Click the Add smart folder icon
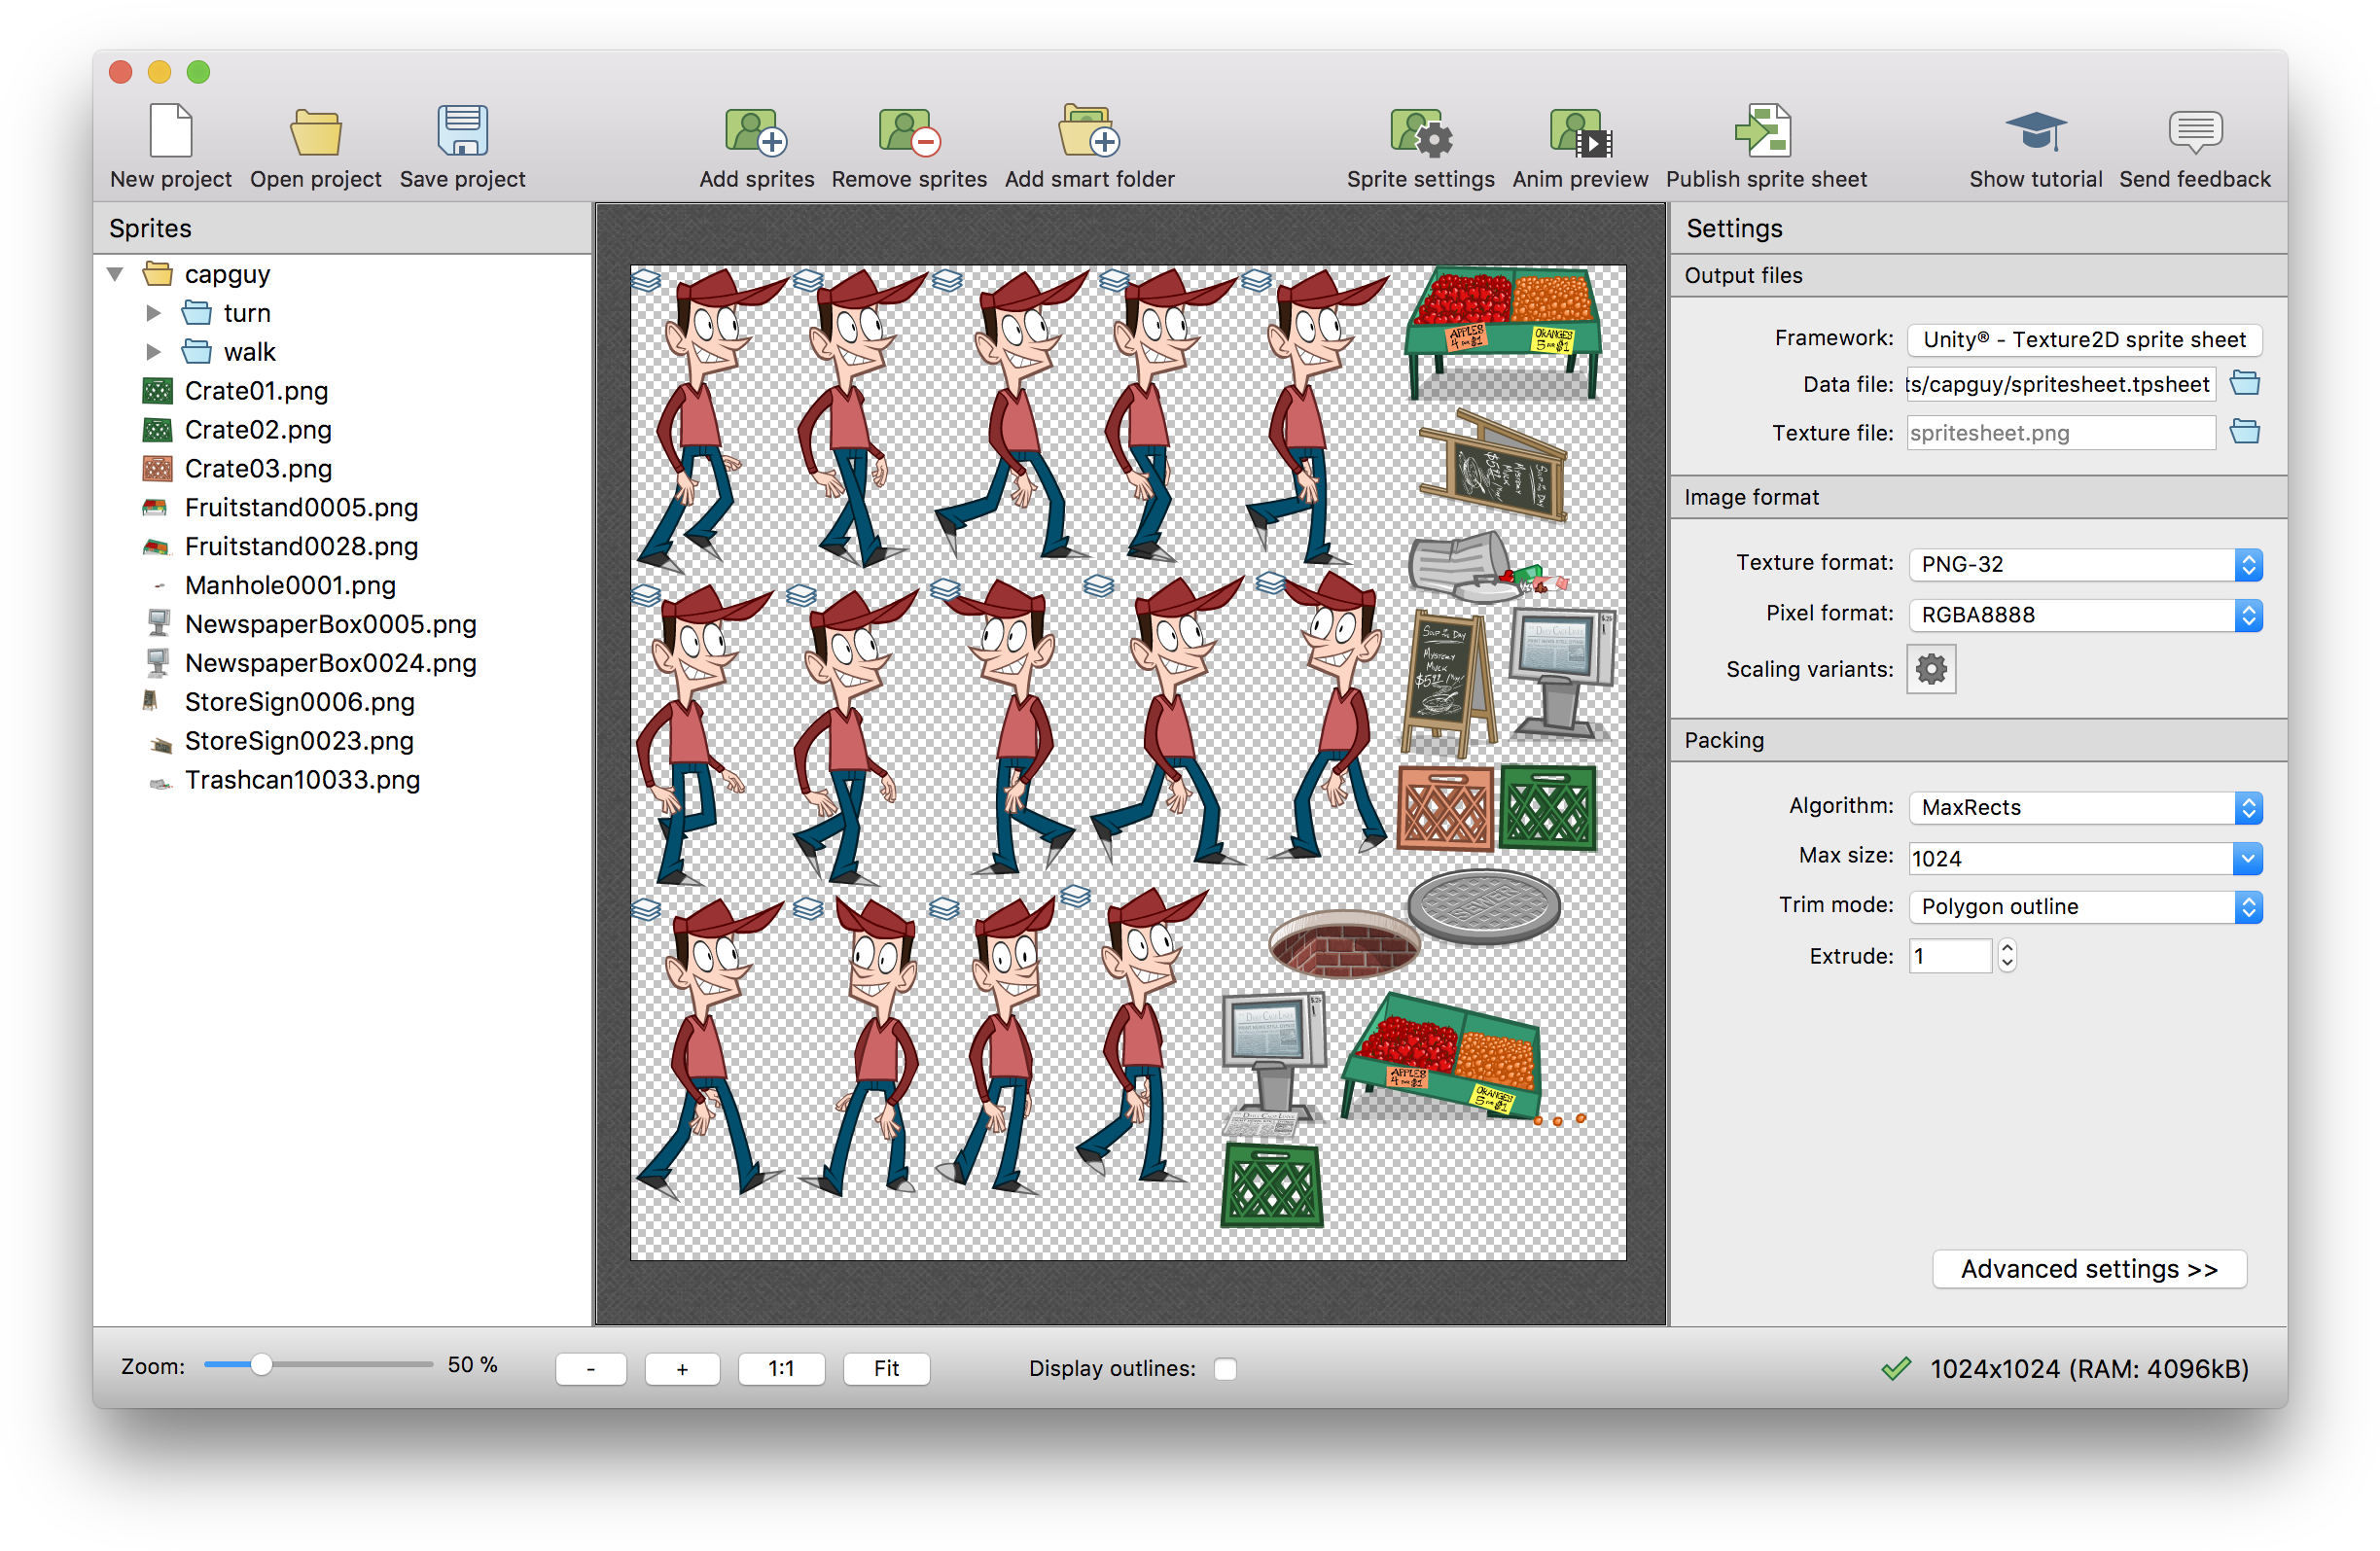2380x1551 pixels. pyautogui.click(x=1089, y=134)
